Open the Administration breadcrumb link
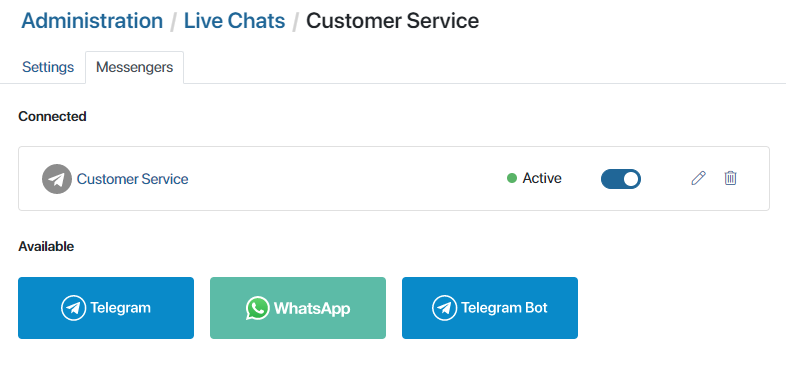The width and height of the screenshot is (786, 375). click(92, 21)
